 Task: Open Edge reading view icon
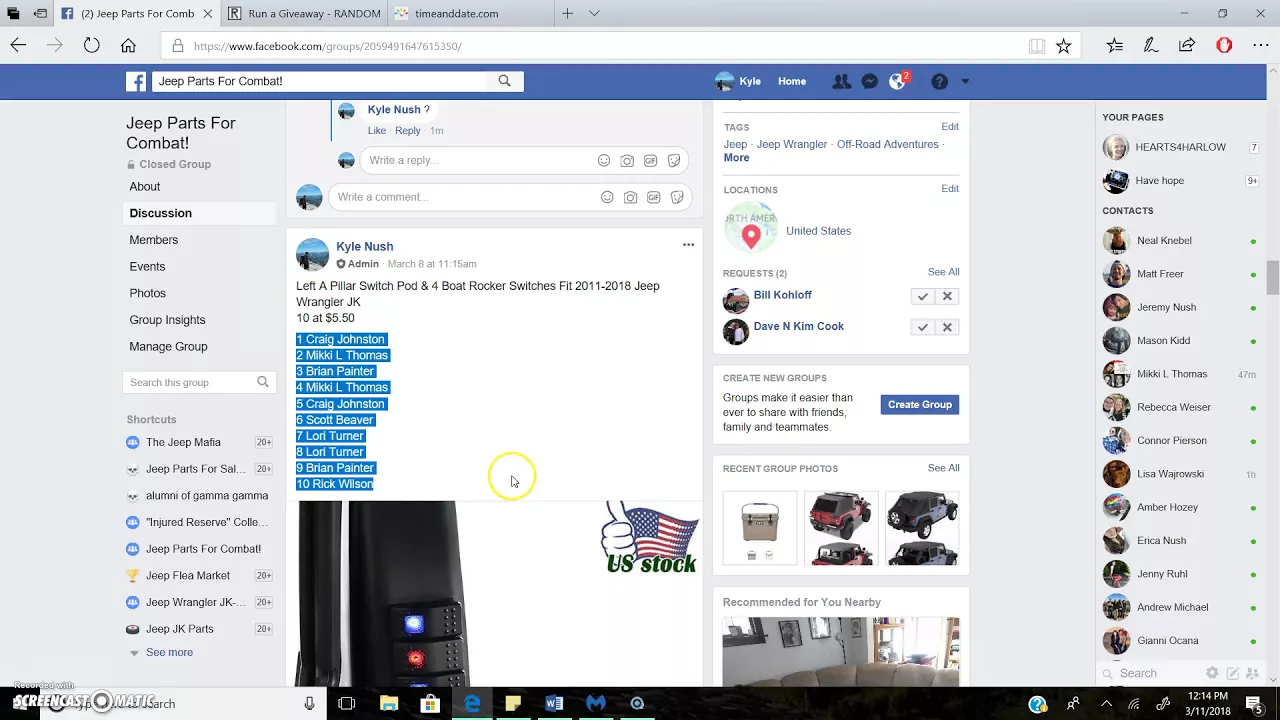pos(1037,46)
